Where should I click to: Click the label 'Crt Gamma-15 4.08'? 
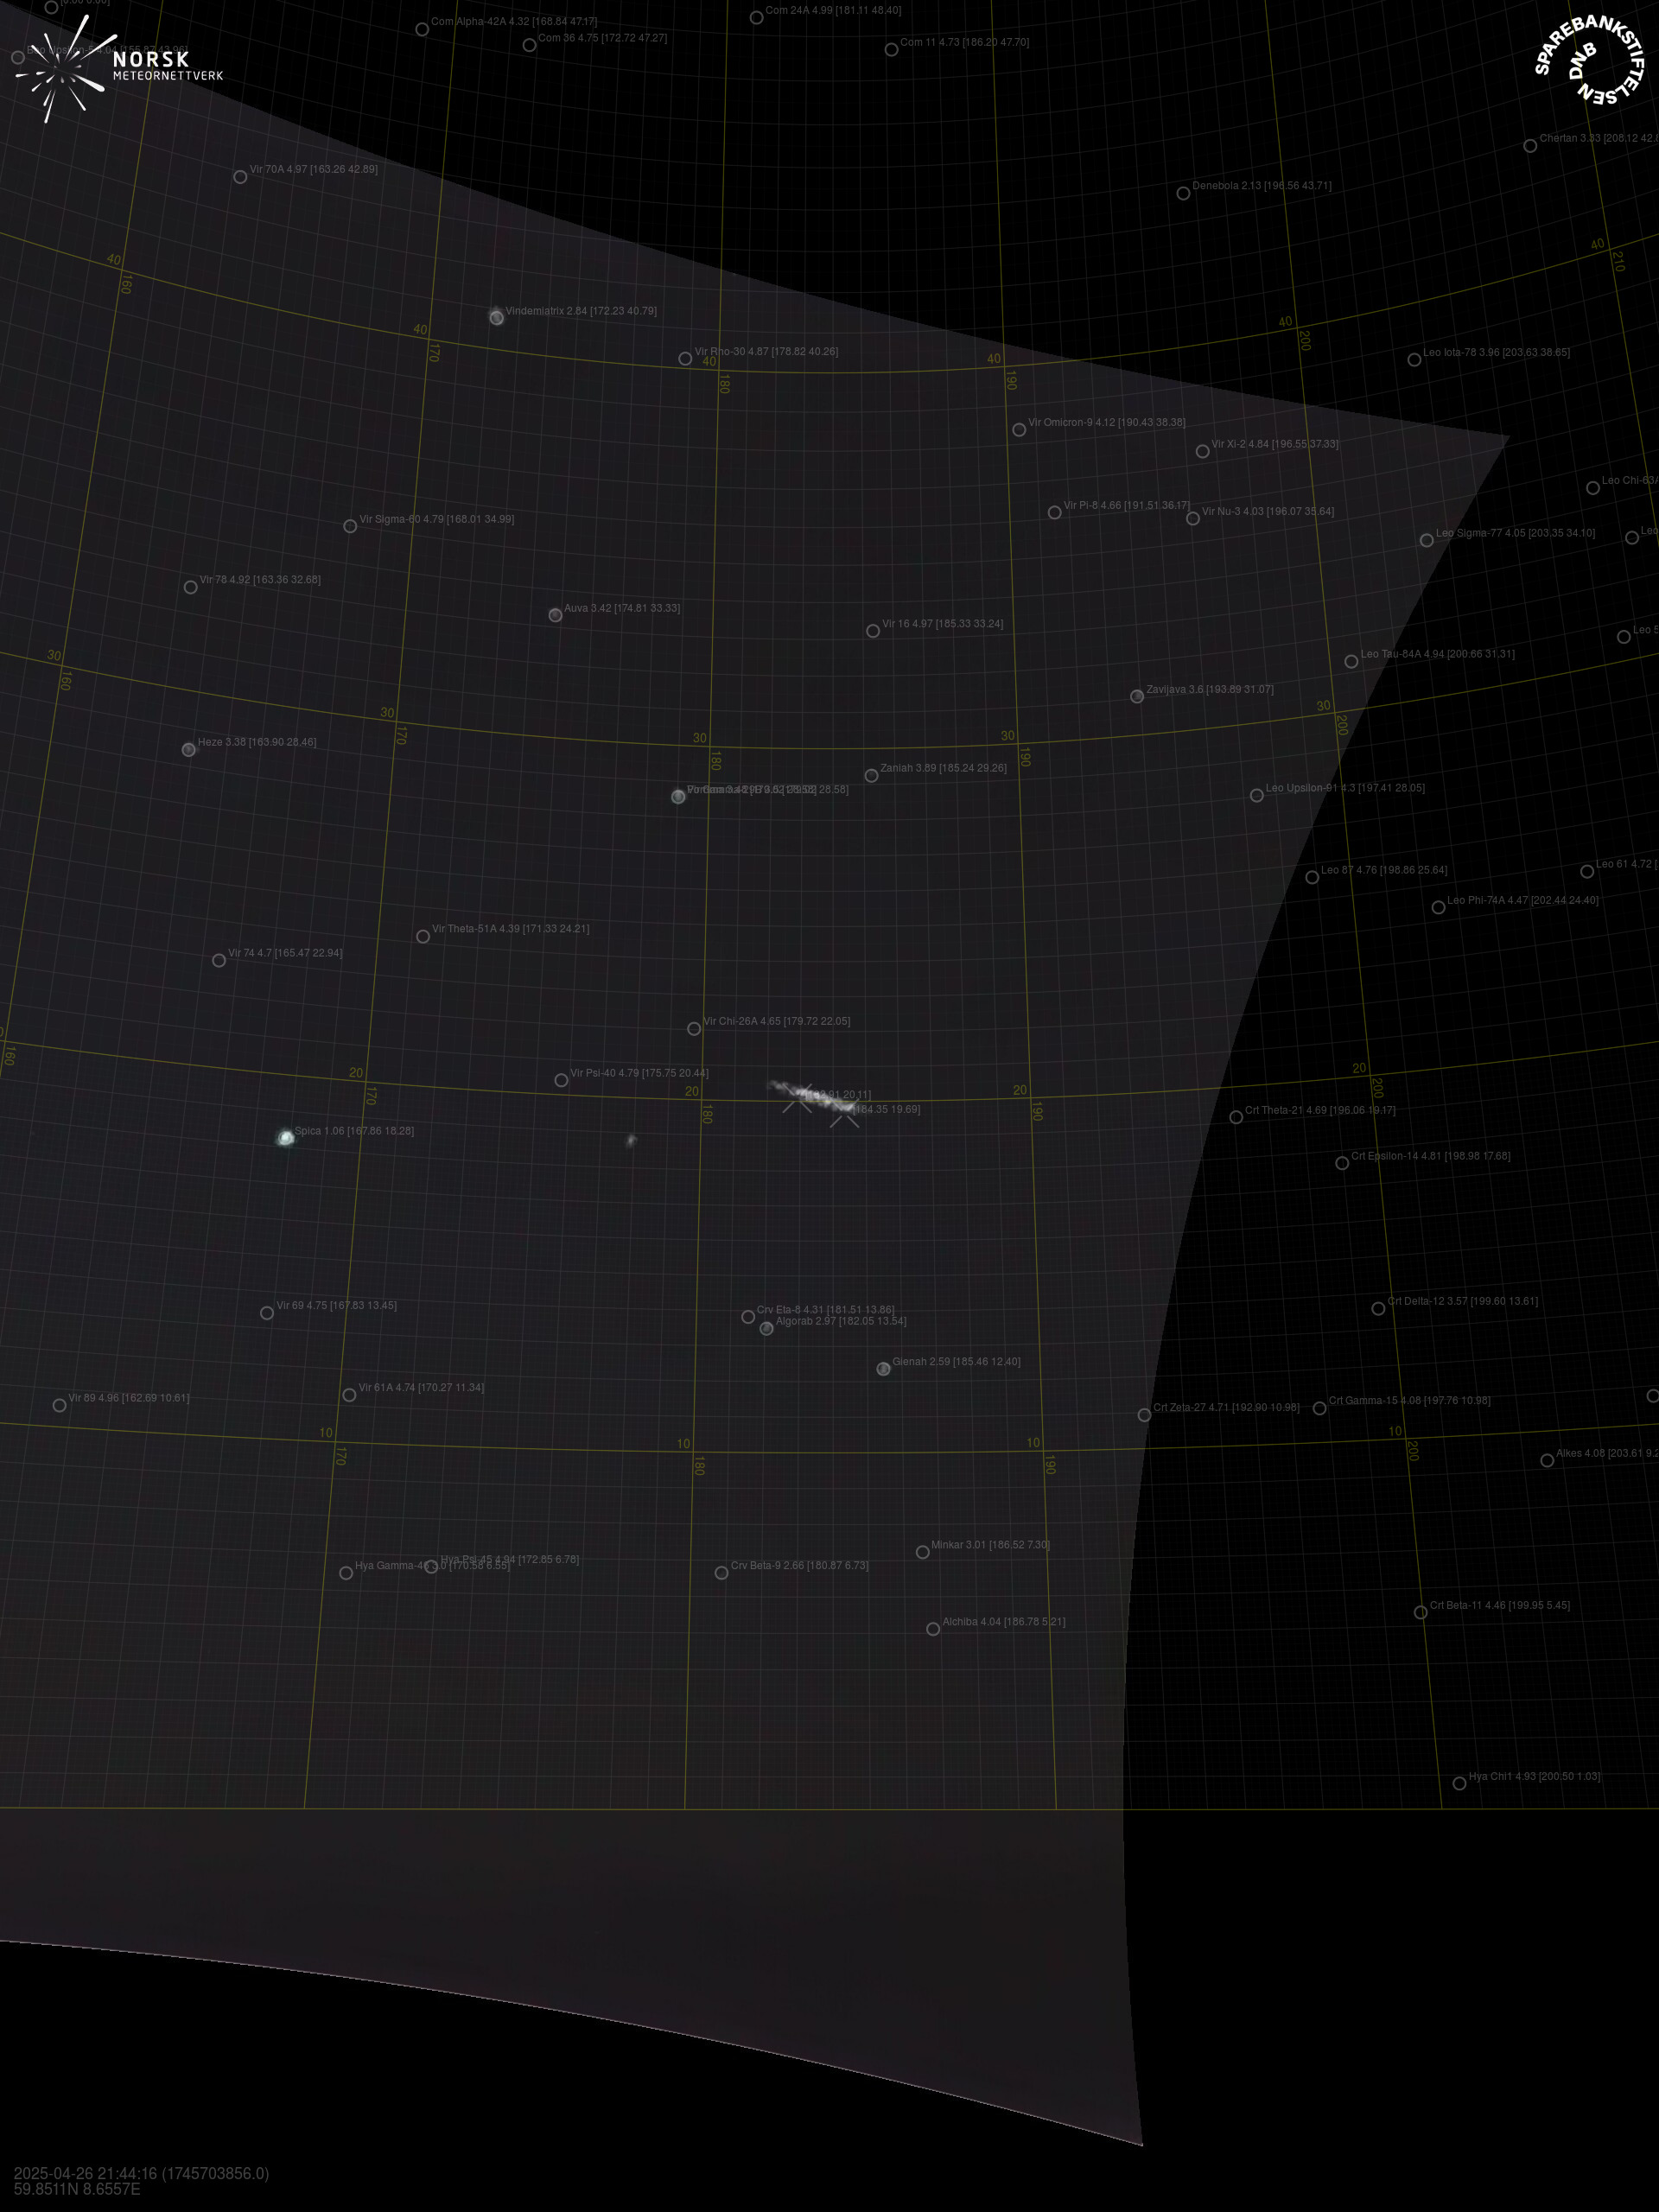point(1375,1401)
